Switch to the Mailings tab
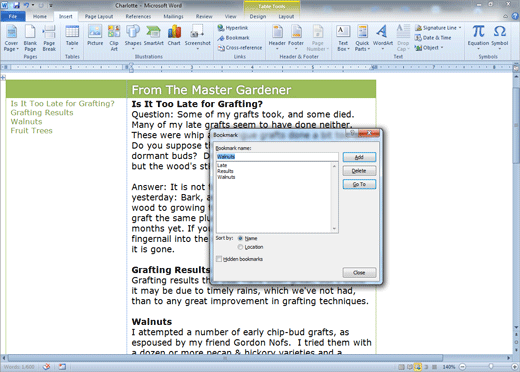The image size is (520, 372). point(173,16)
